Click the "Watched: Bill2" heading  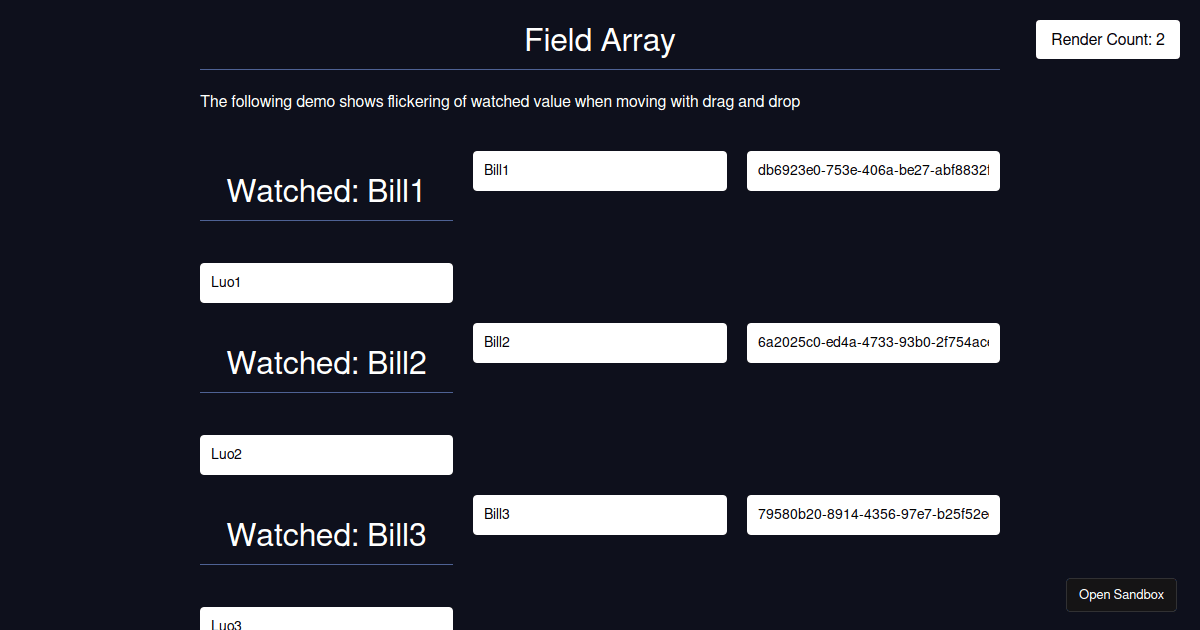click(326, 363)
